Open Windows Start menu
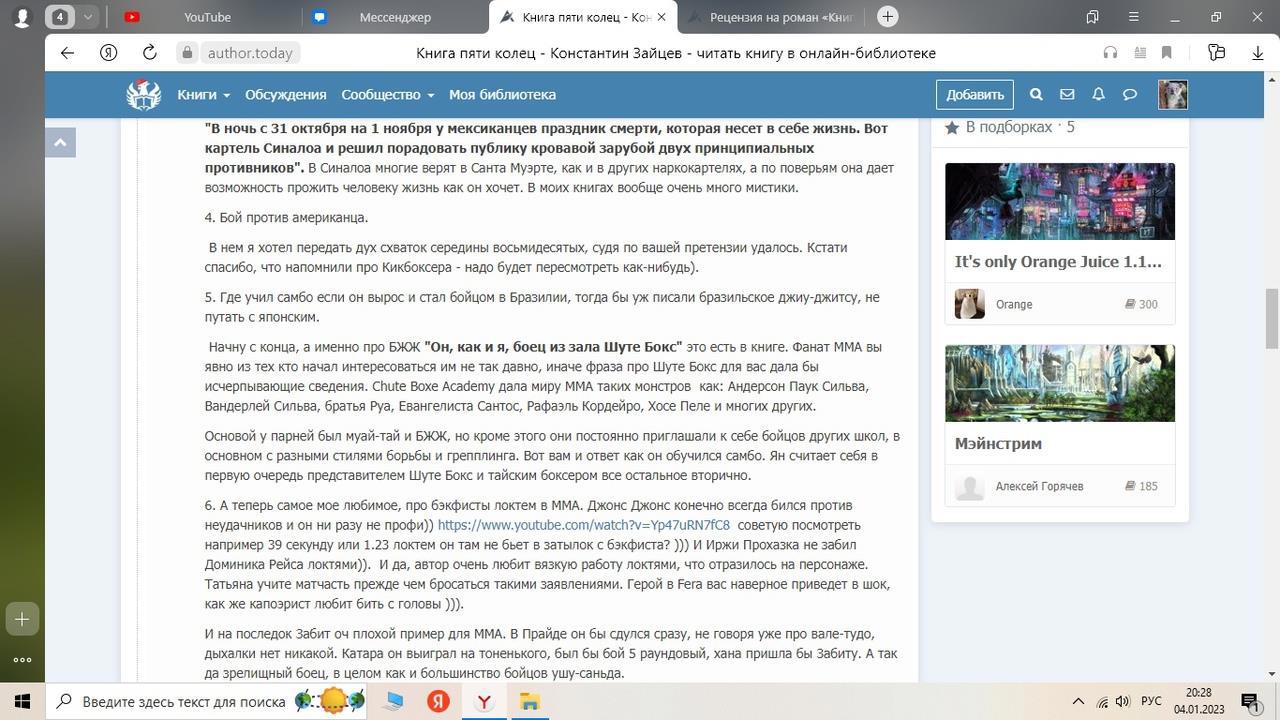 (x=22, y=702)
